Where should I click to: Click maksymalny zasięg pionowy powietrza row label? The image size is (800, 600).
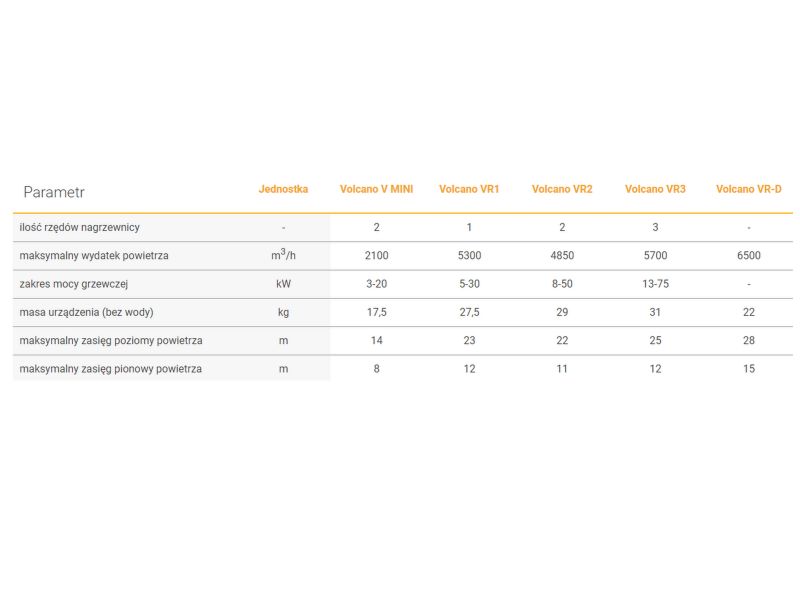coord(110,369)
